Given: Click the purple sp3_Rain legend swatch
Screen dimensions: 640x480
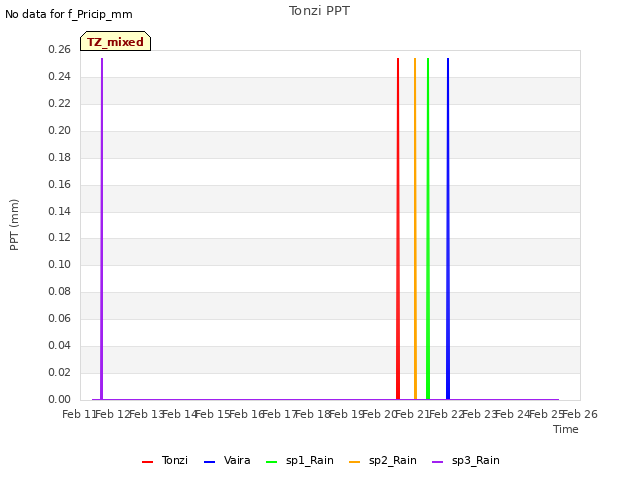Looking at the screenshot, I should pos(438,462).
